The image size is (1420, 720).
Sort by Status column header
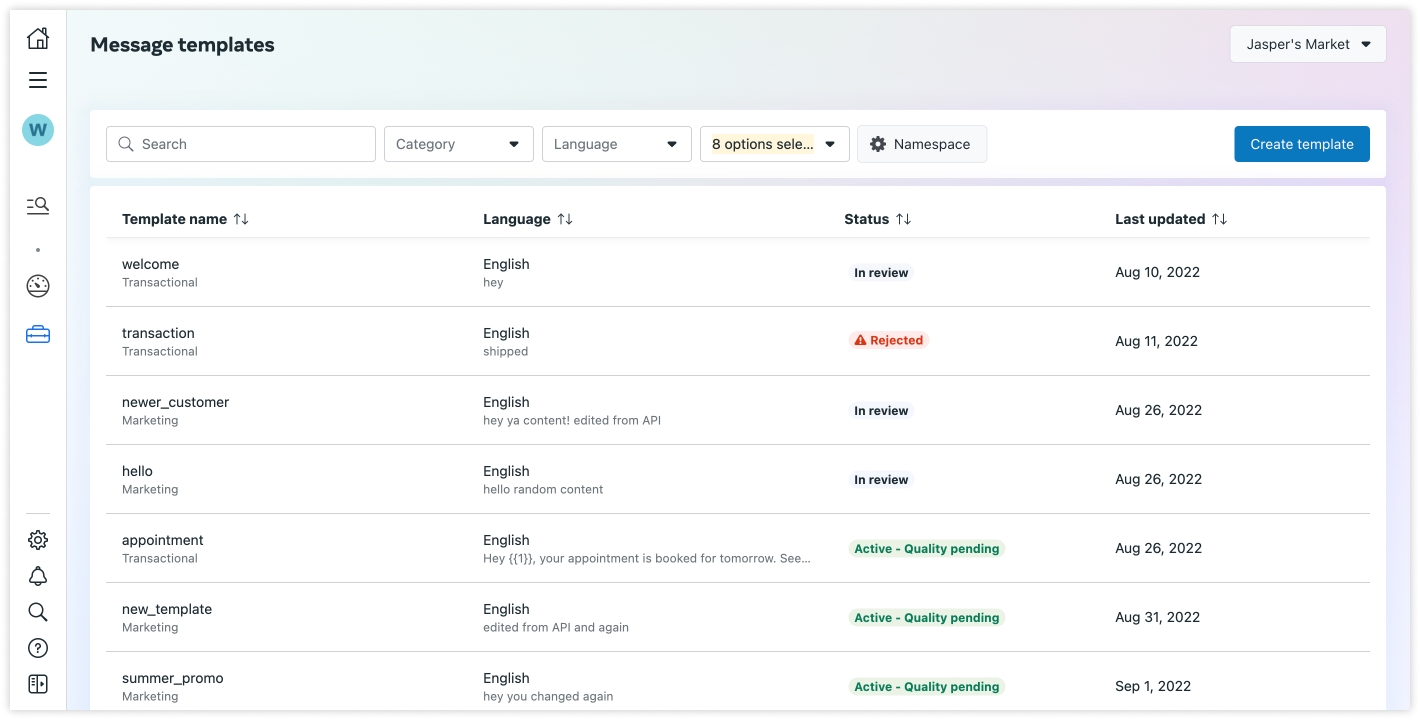point(903,219)
